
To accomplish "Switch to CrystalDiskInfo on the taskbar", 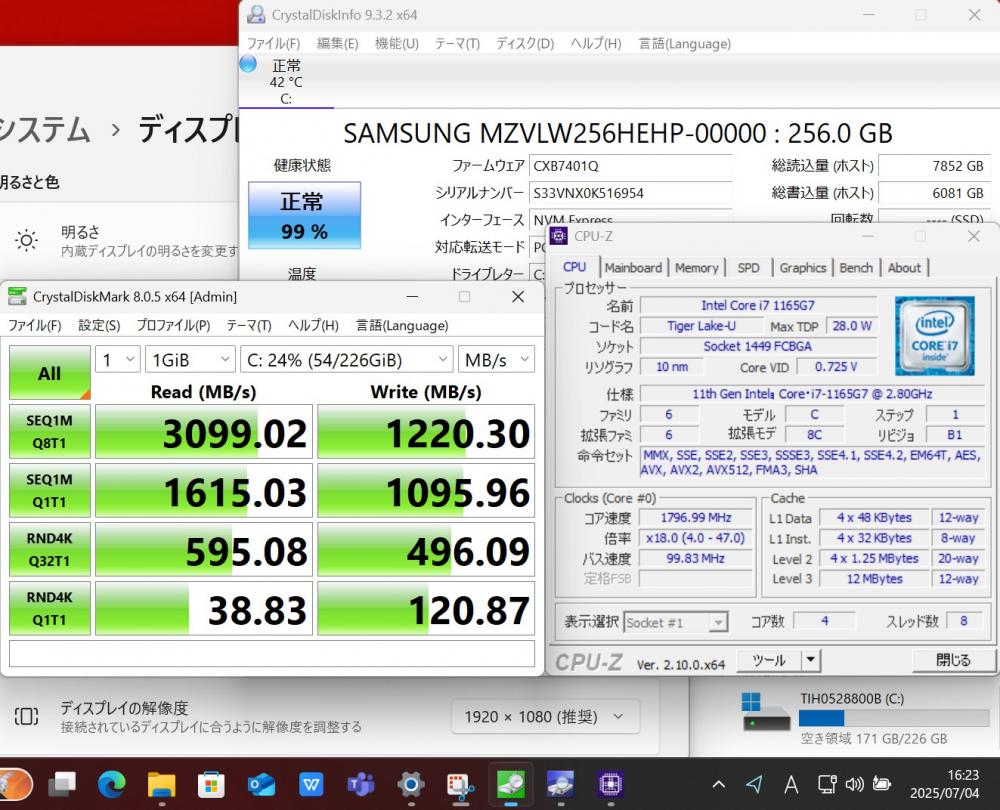I will (561, 784).
